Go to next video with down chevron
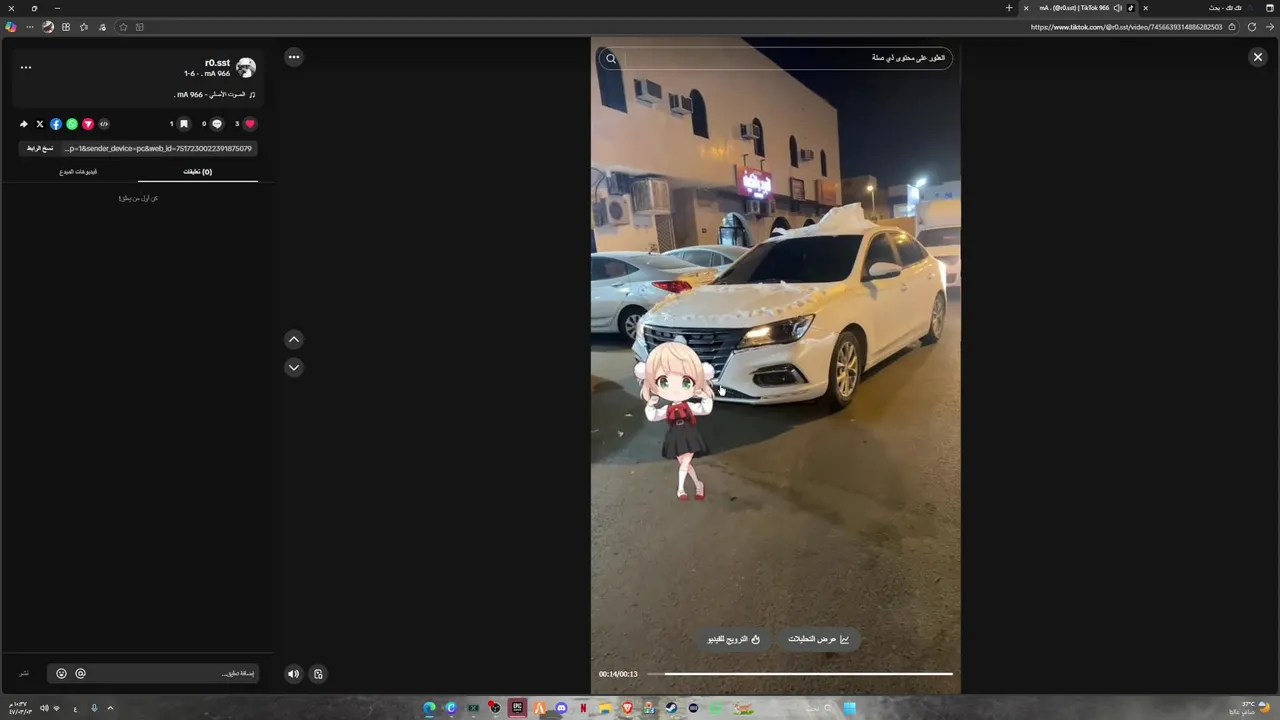This screenshot has width=1280, height=720. (294, 367)
